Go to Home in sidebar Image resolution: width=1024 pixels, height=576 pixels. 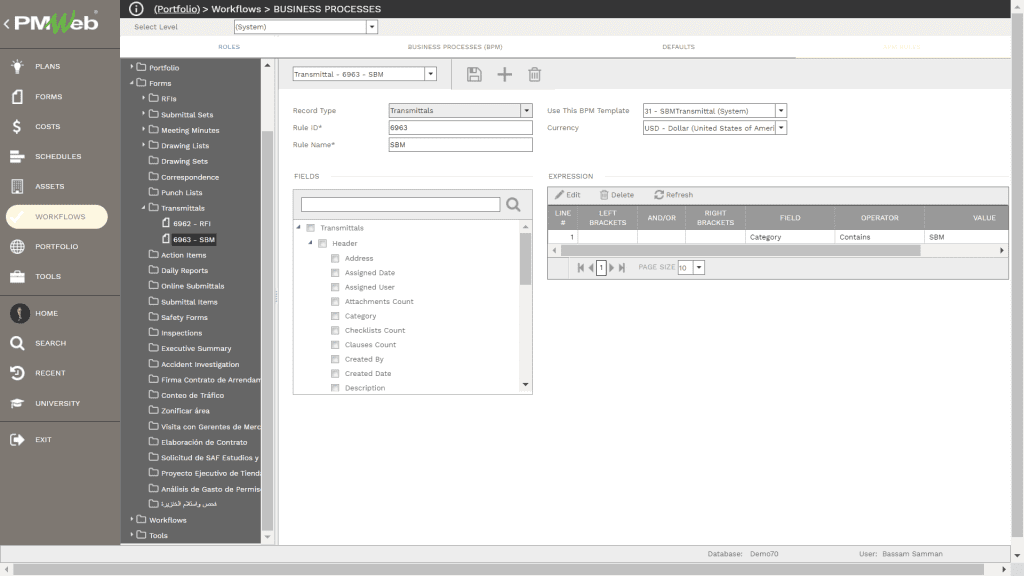46,313
